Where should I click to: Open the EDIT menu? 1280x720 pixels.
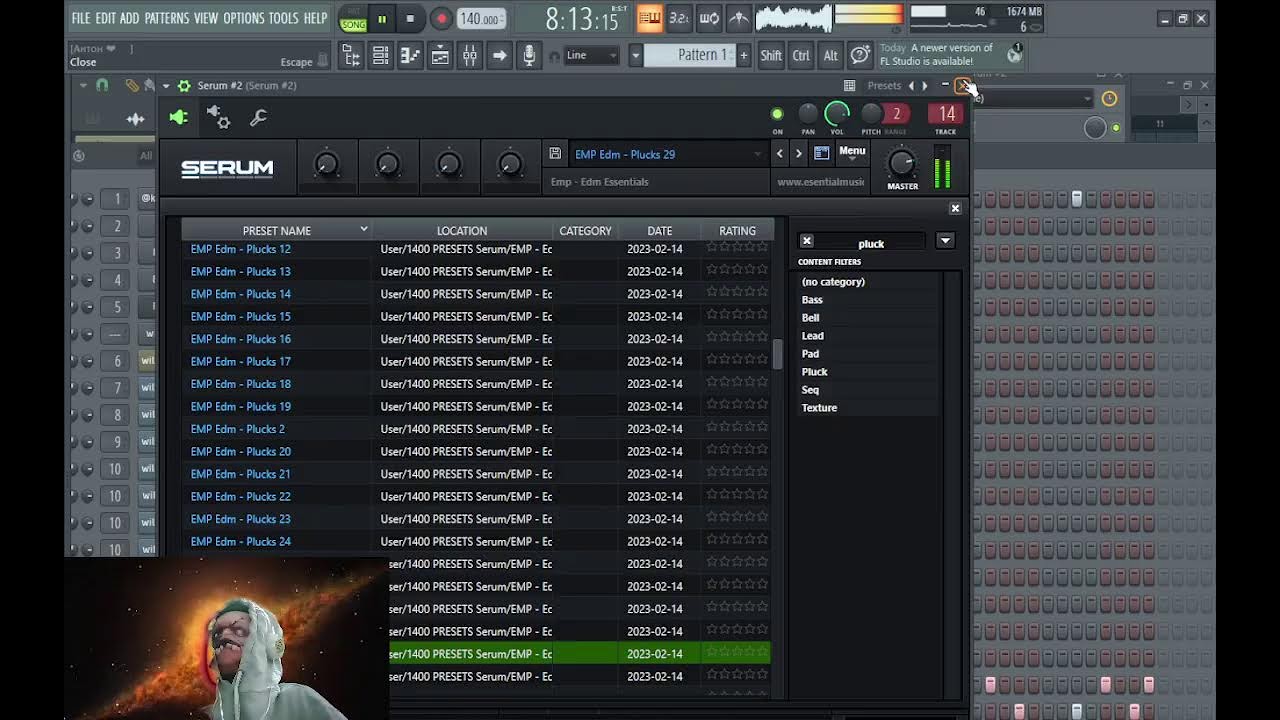tap(105, 18)
